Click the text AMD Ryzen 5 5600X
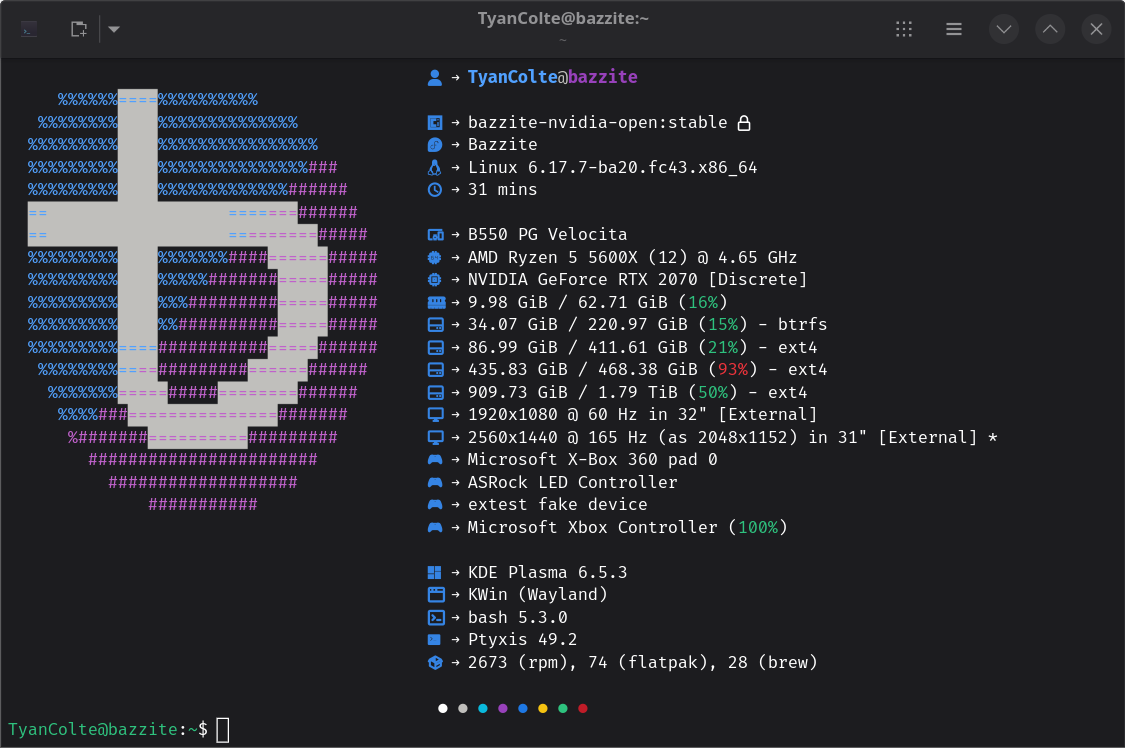Viewport: 1125px width, 748px height. click(x=553, y=257)
